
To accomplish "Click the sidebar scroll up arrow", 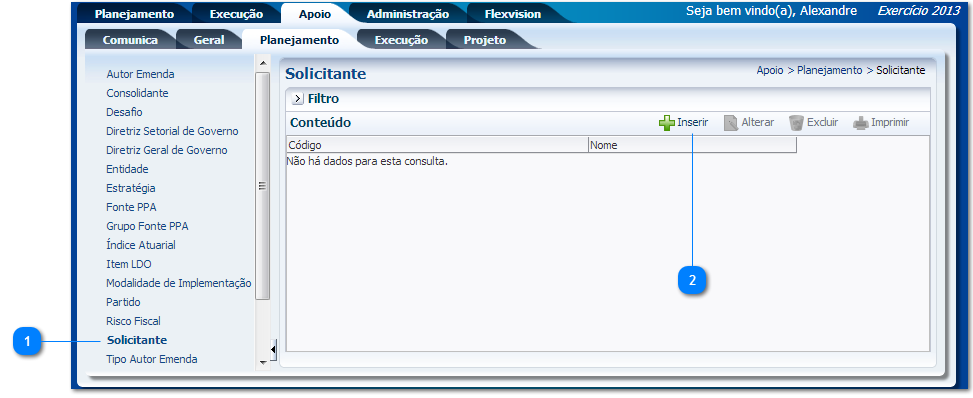I will [x=262, y=63].
